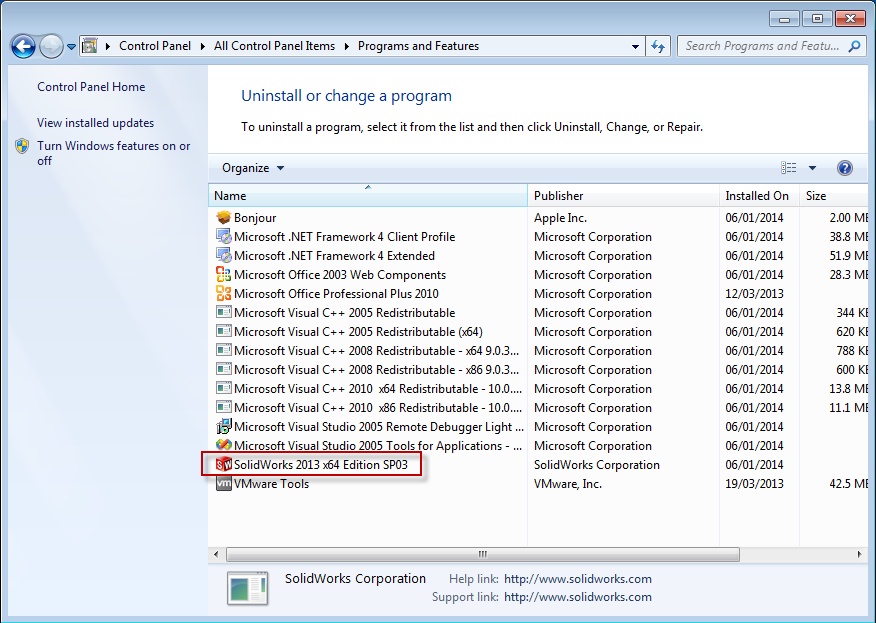The width and height of the screenshot is (876, 623).
Task: Click Control Panel breadcrumb segment
Action: [155, 46]
